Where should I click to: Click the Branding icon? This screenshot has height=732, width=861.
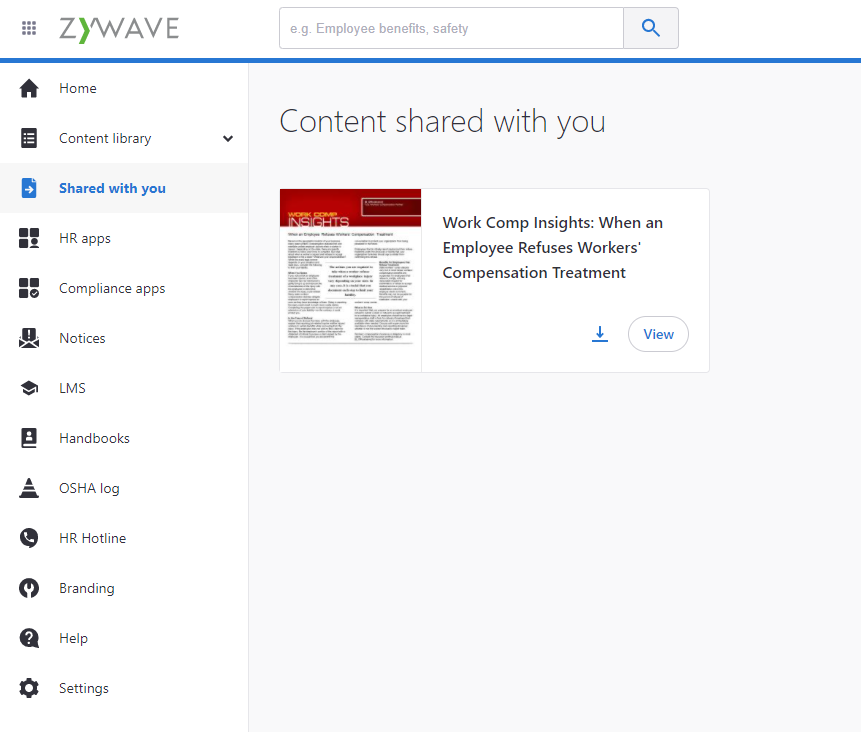tap(27, 588)
